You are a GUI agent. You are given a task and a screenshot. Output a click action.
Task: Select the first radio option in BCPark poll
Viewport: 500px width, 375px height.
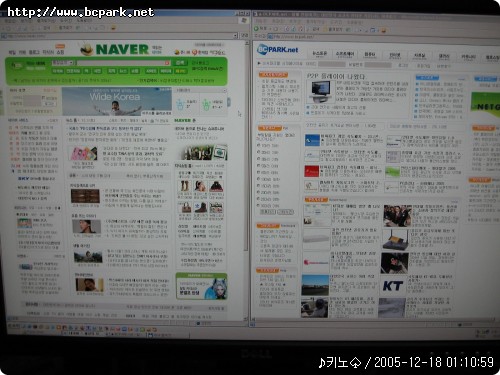259,146
